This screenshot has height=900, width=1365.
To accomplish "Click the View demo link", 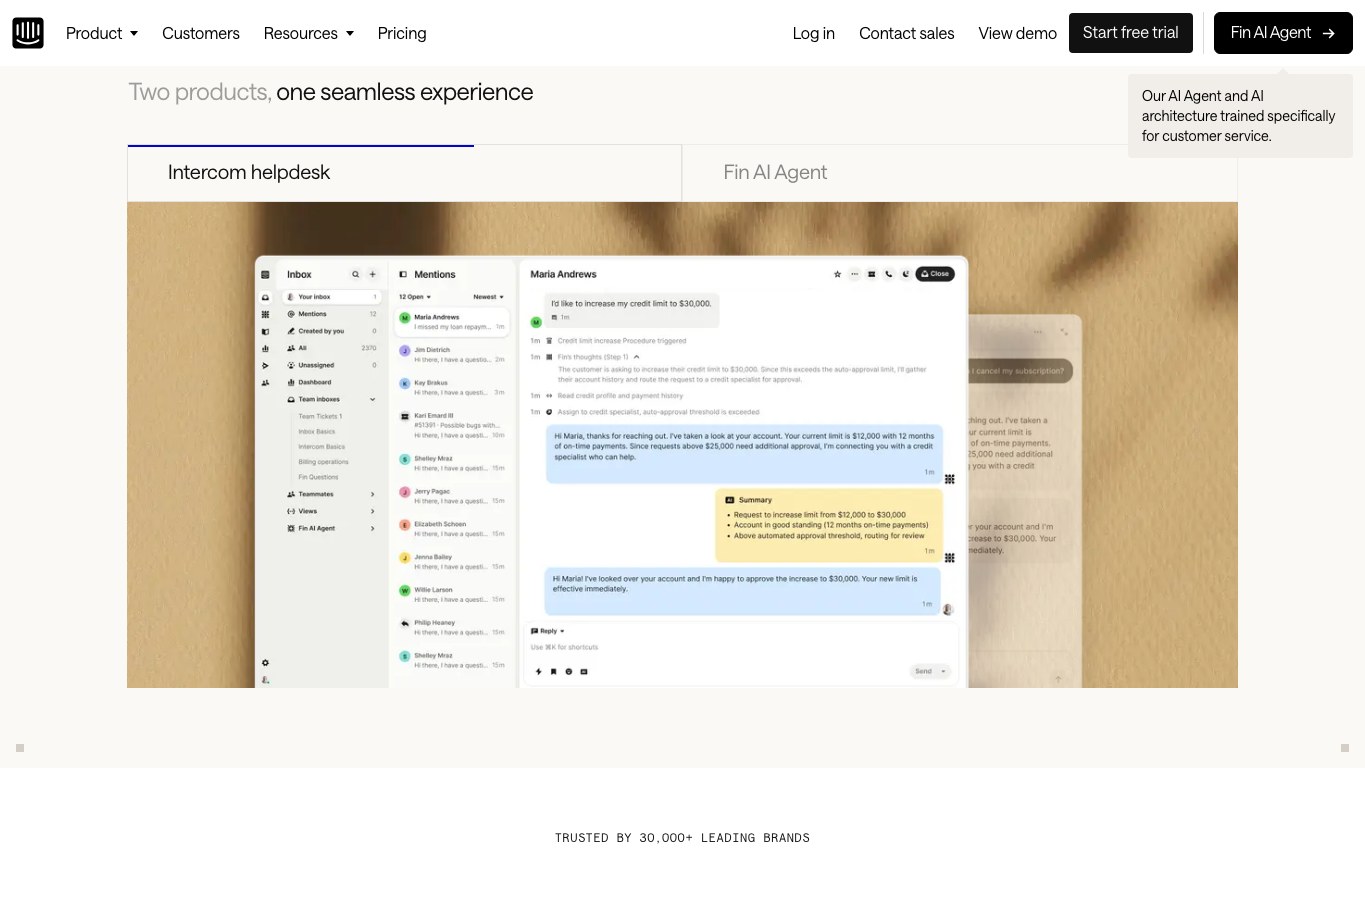I will tap(1018, 33).
